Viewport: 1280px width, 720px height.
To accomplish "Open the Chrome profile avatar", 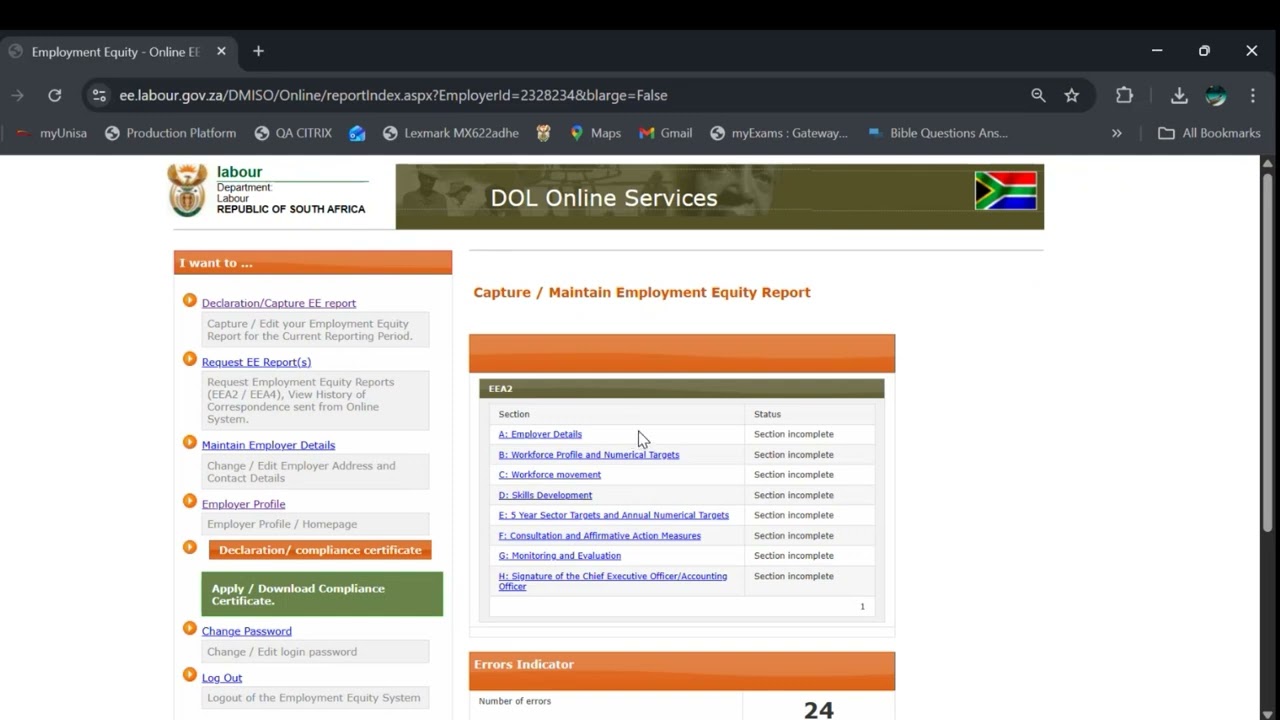I will pos(1216,95).
